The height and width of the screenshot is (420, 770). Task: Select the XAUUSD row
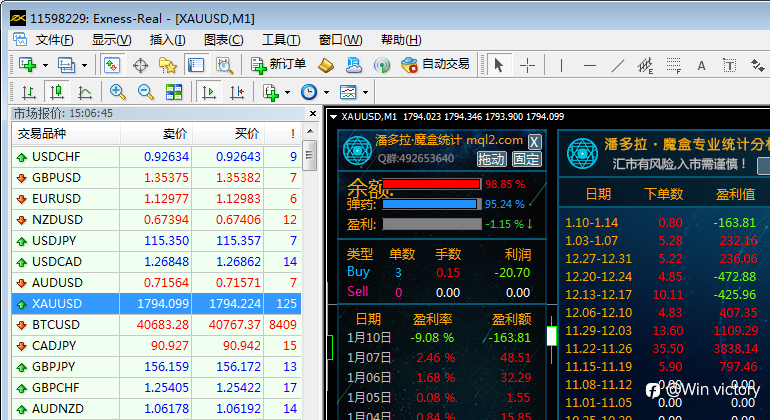(x=157, y=304)
